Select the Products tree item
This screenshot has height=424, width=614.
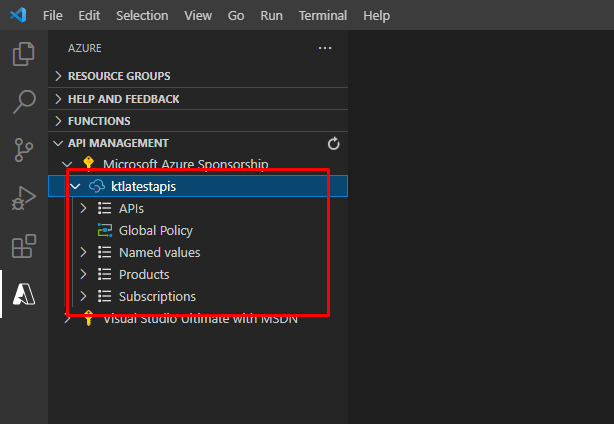(x=144, y=275)
